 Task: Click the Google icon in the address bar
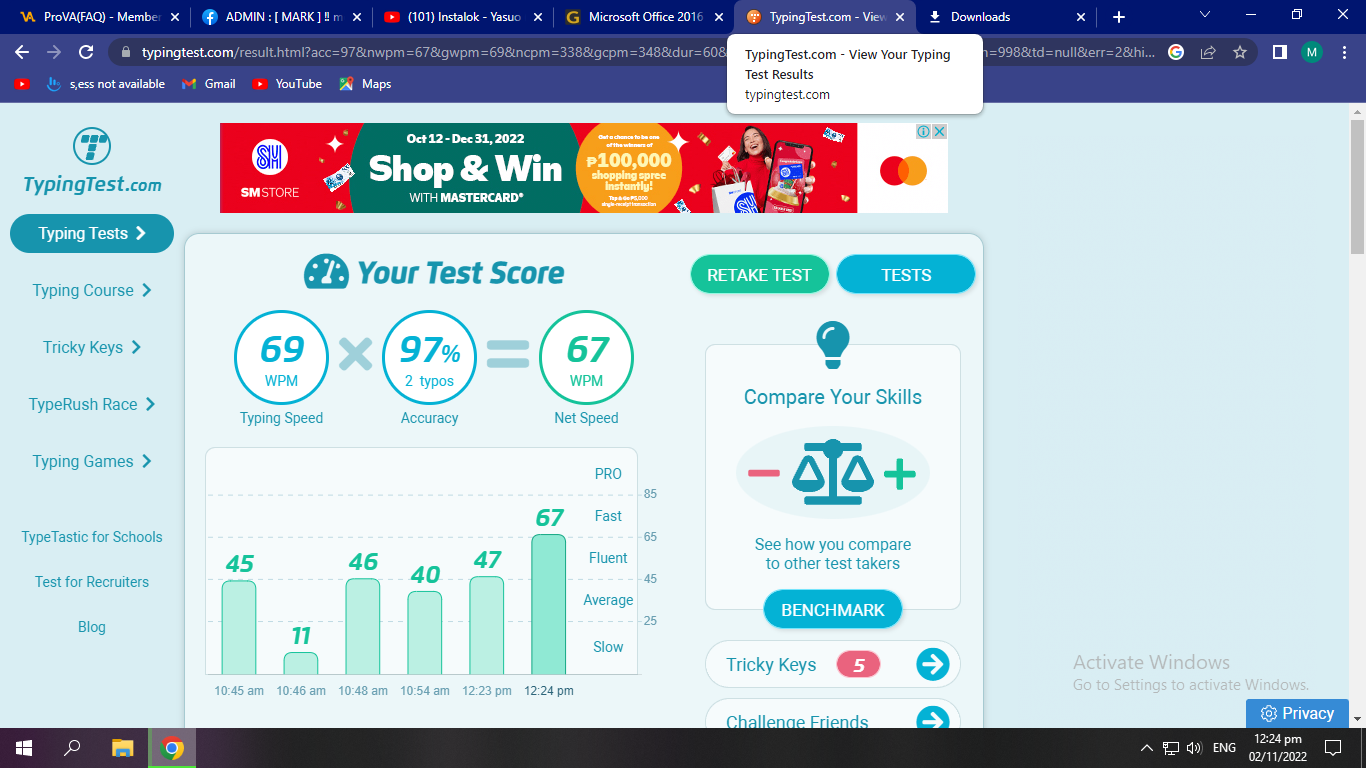click(1176, 52)
